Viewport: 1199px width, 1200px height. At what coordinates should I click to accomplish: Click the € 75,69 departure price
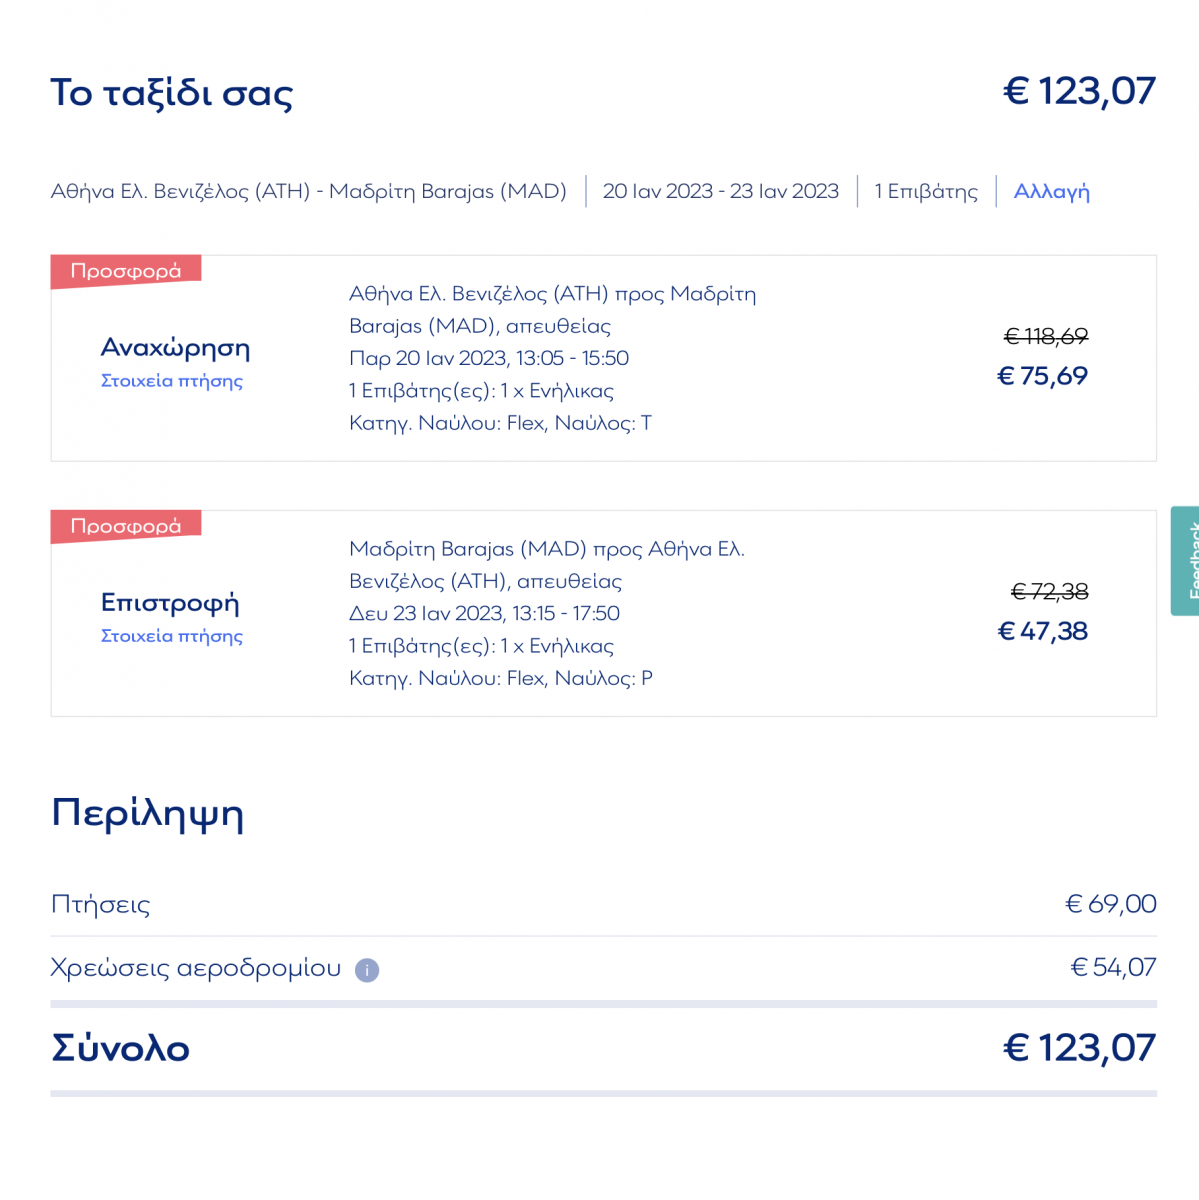[x=1042, y=376]
